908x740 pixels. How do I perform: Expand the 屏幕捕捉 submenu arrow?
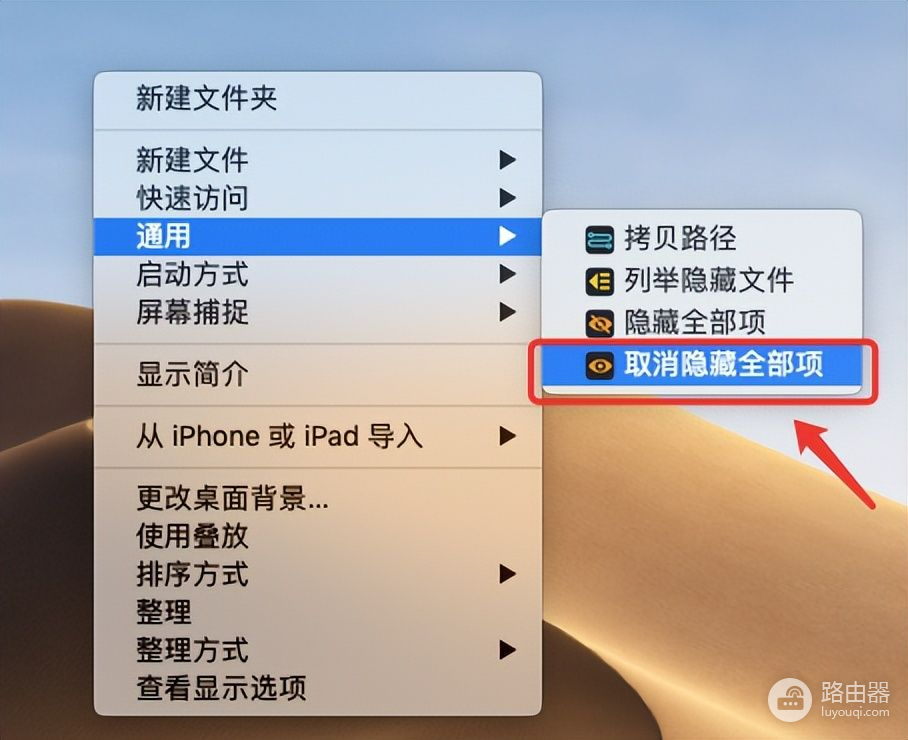pos(507,312)
